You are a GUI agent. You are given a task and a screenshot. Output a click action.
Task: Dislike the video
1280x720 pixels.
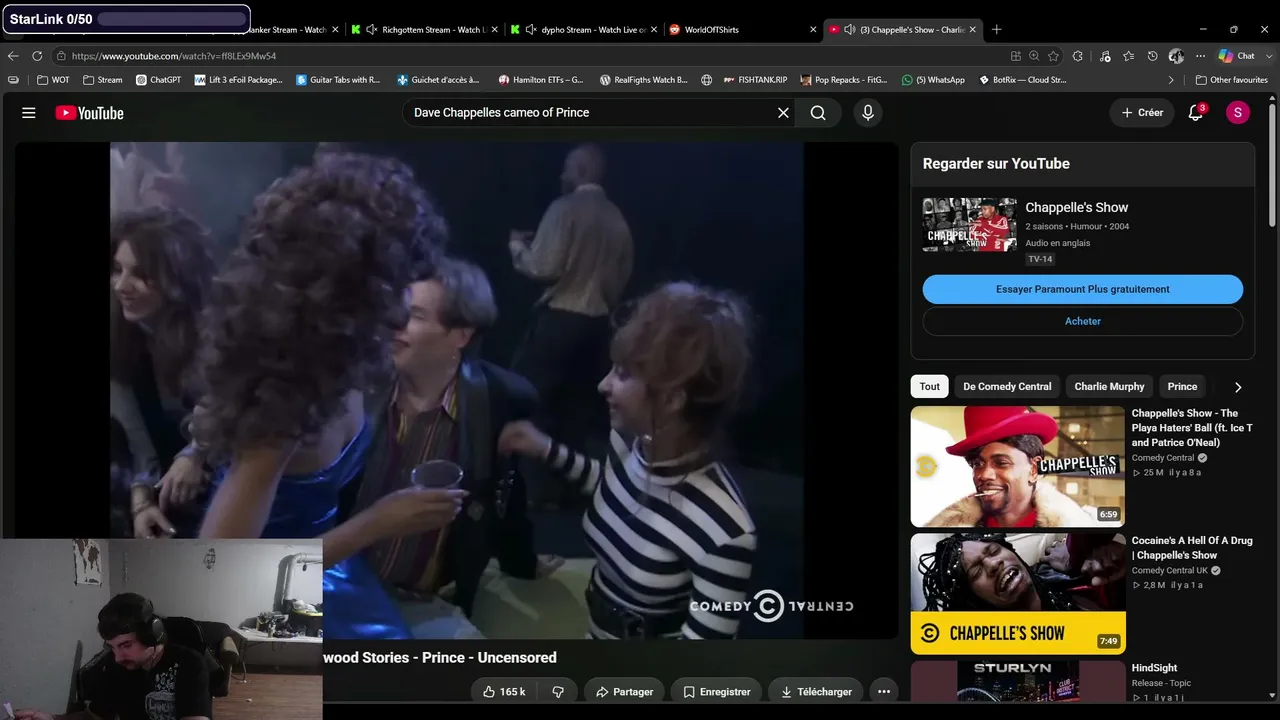coord(558,692)
